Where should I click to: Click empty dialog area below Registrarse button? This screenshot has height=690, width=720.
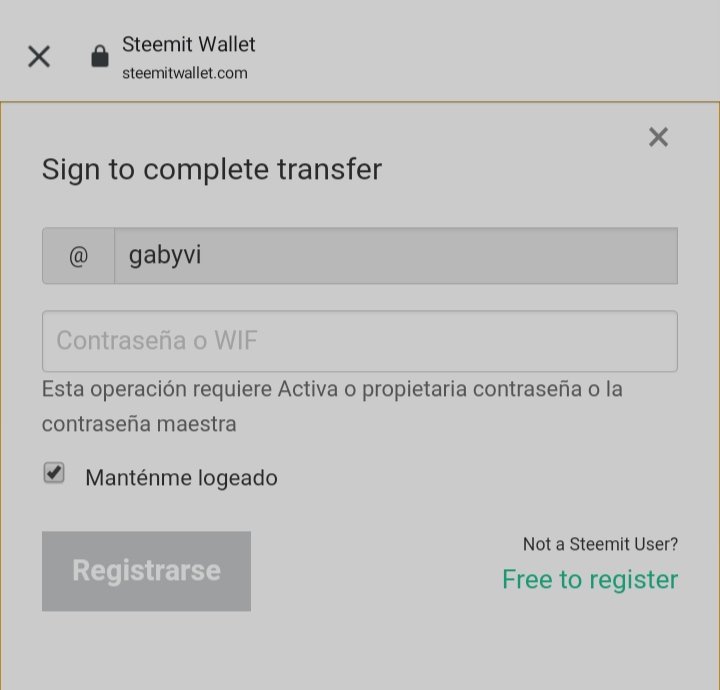(147, 652)
